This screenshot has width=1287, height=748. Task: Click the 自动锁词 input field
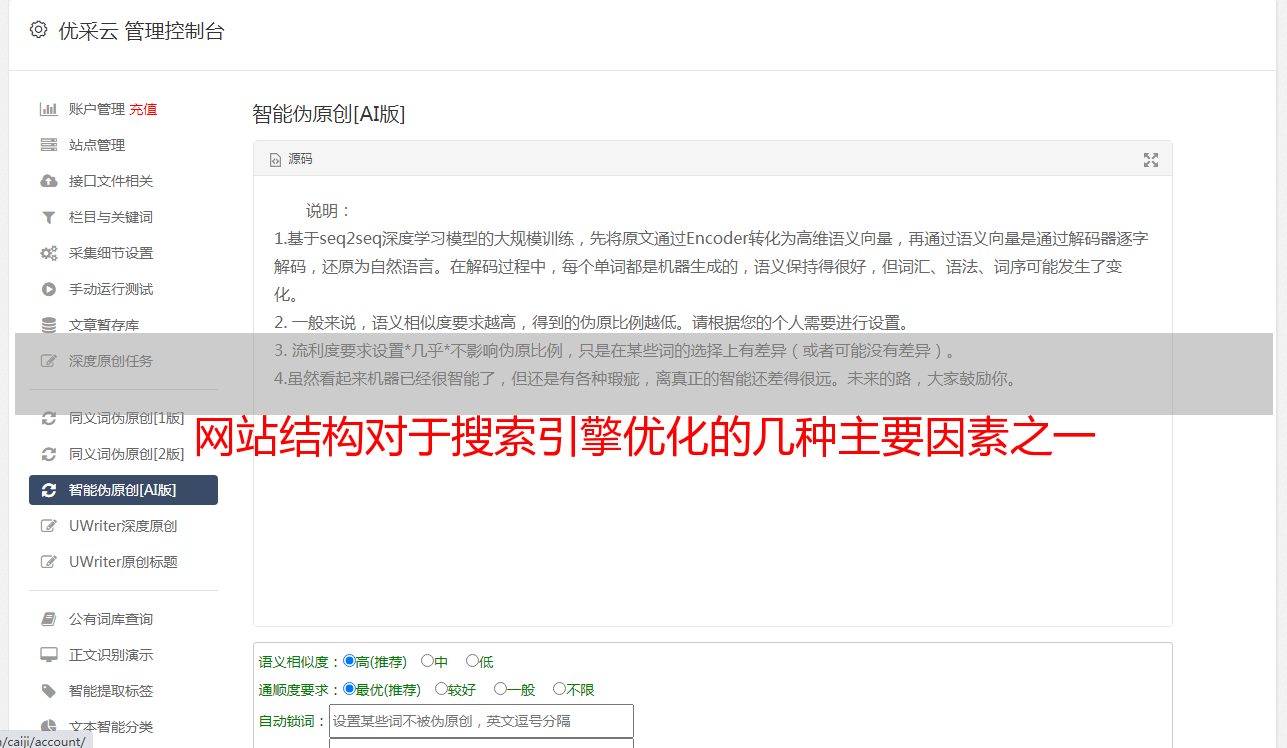tap(481, 721)
